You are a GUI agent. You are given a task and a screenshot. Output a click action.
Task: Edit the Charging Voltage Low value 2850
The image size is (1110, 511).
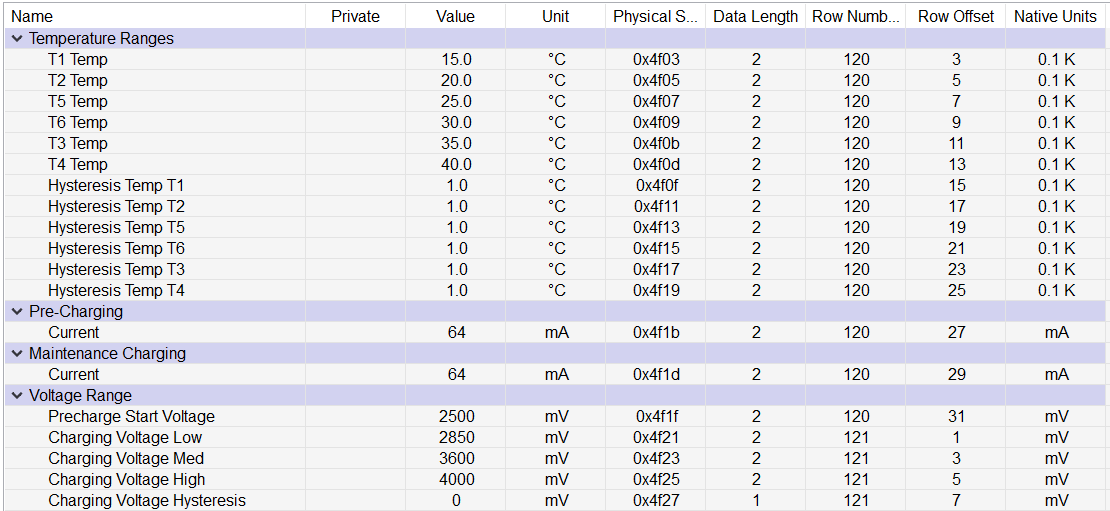456,438
